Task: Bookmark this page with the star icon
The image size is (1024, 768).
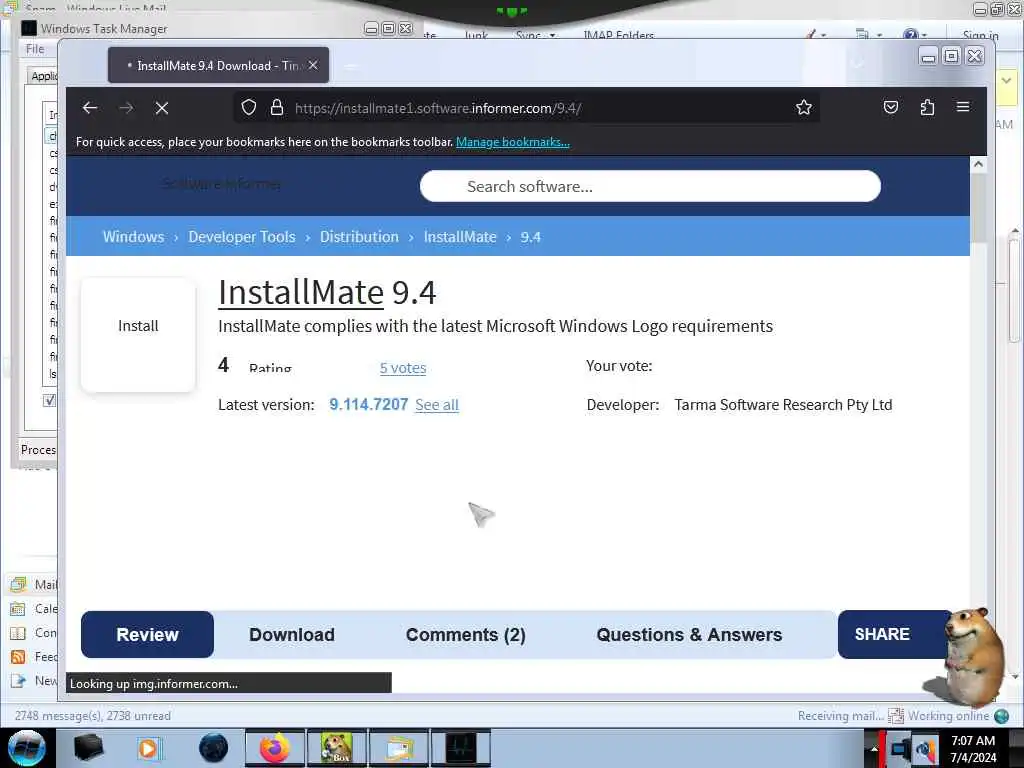Action: 804,107
